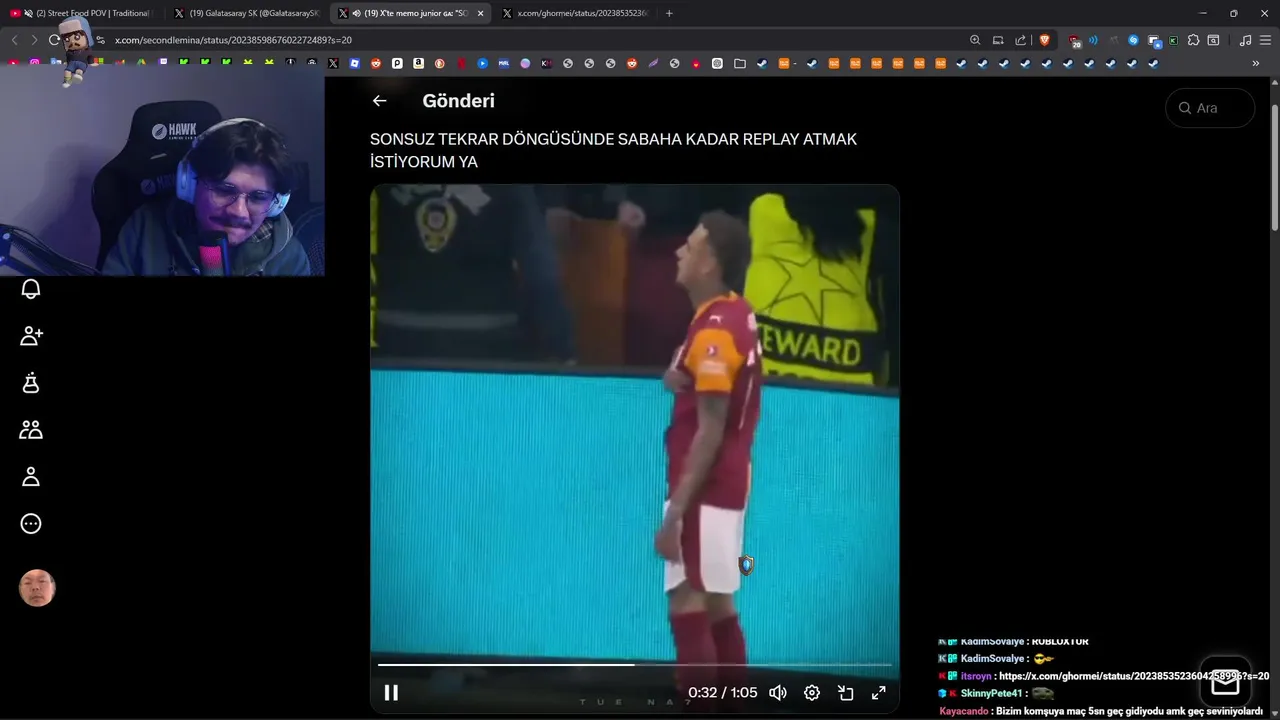Open the extension with the 20 badge
This screenshot has width=1280, height=720.
pos(1075,41)
